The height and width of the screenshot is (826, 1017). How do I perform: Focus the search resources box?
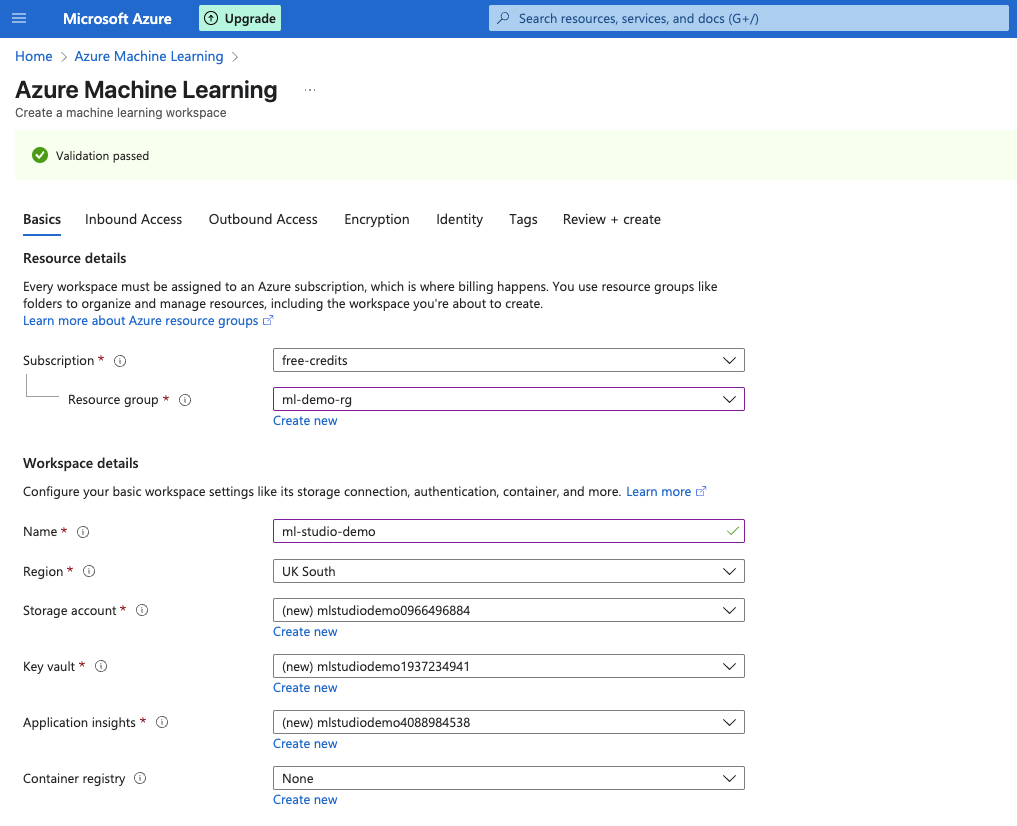[x=748, y=18]
